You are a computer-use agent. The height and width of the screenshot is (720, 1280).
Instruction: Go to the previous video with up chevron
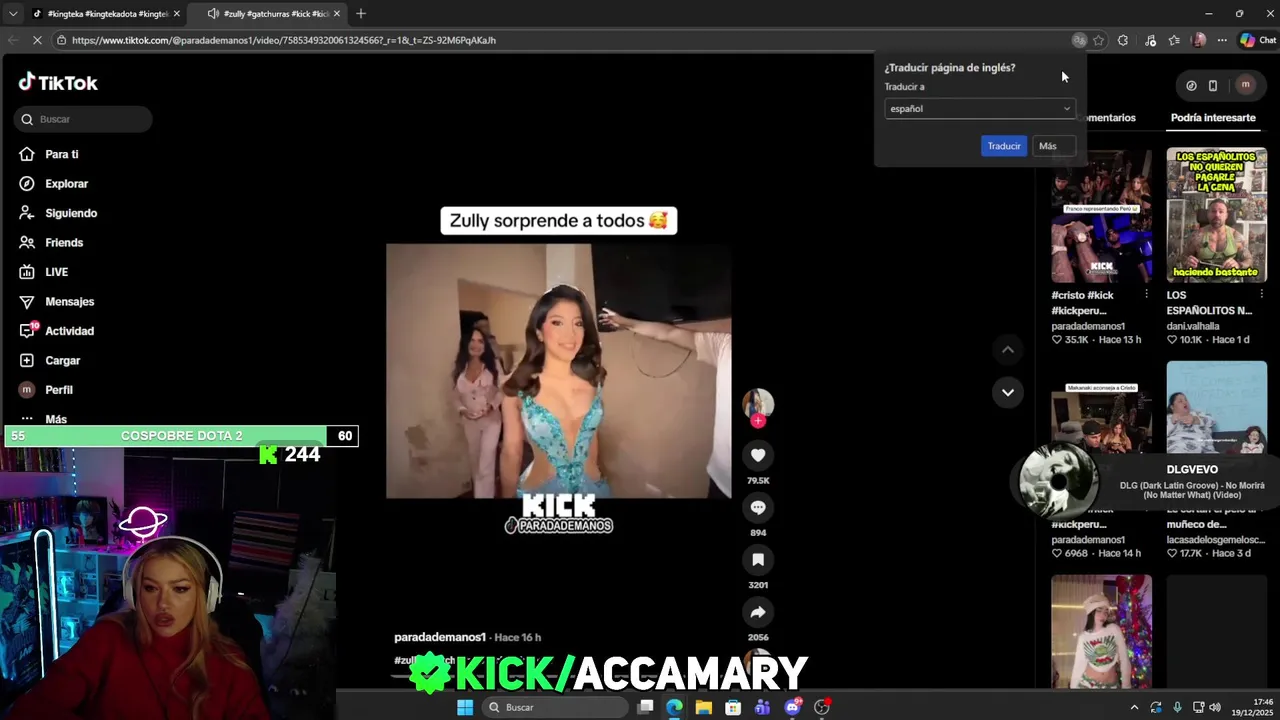click(x=1008, y=349)
